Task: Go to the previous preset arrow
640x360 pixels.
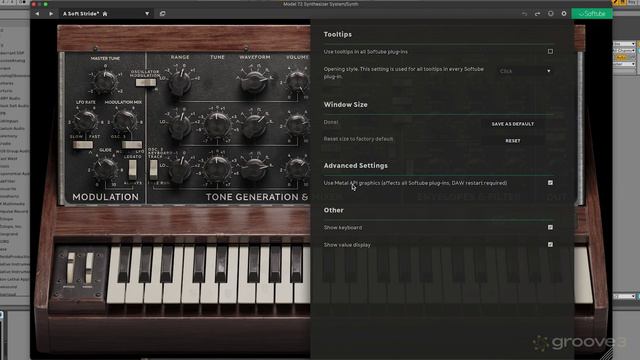Action: [x=37, y=14]
